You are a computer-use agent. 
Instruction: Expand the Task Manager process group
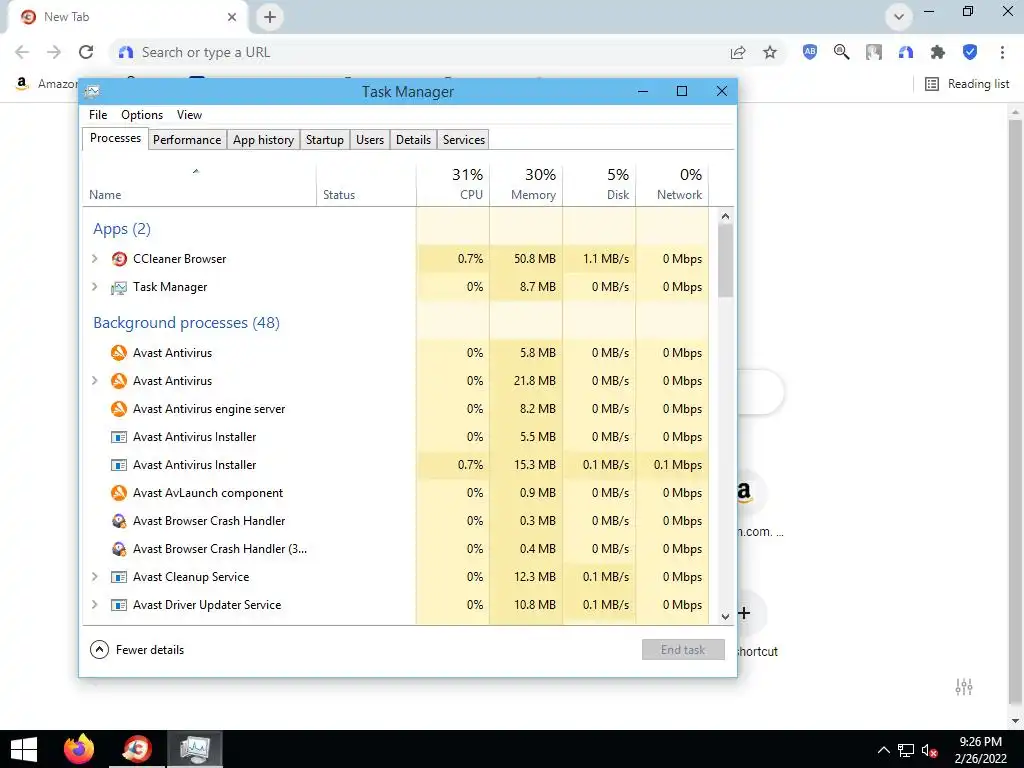pyautogui.click(x=95, y=287)
